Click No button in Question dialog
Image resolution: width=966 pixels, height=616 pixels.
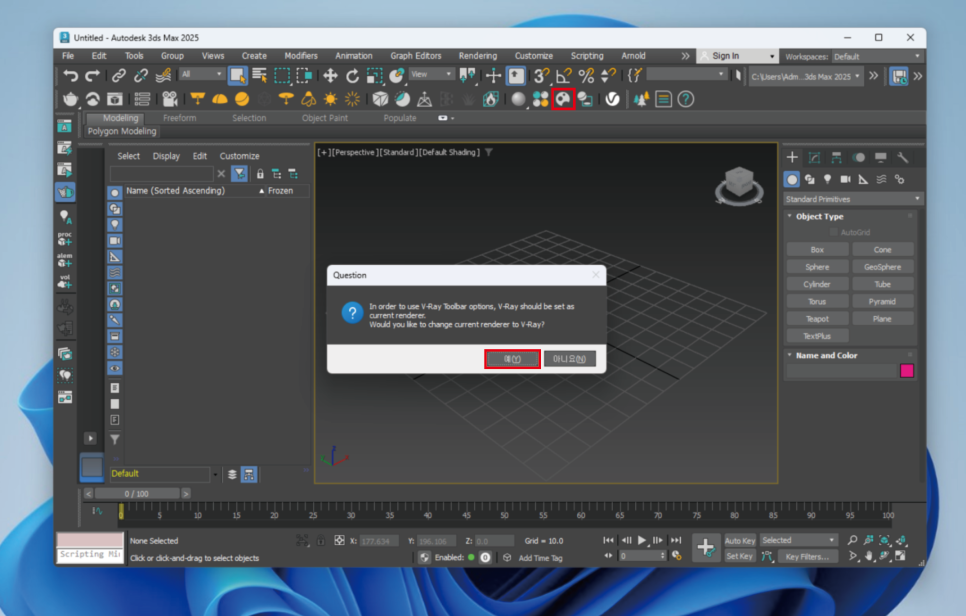pyautogui.click(x=569, y=359)
